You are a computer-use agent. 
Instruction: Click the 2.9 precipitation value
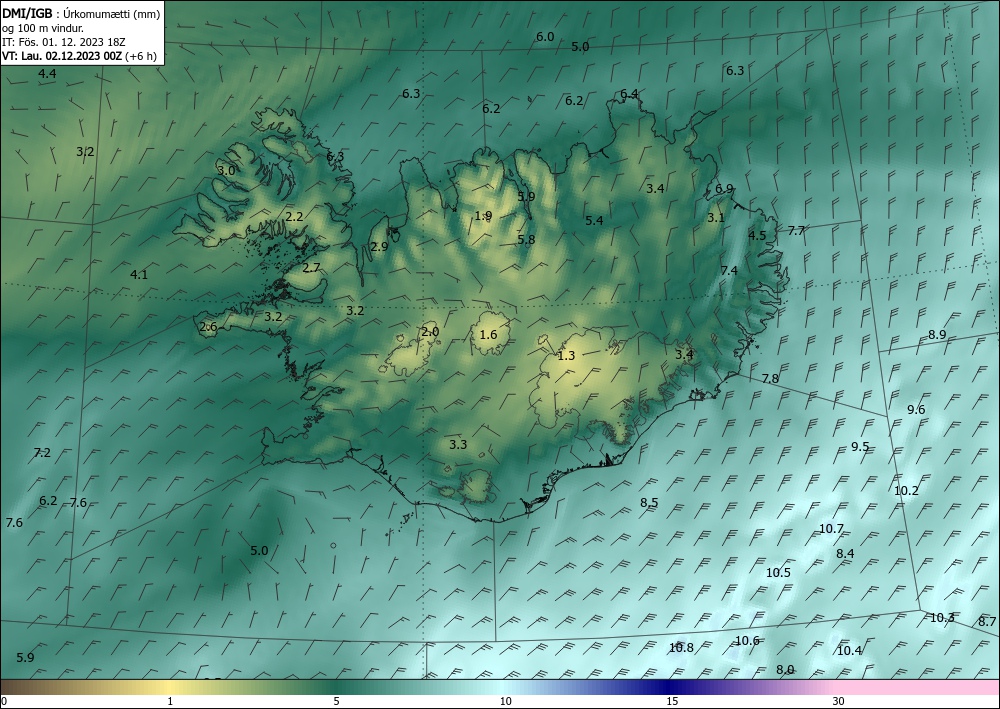click(x=379, y=247)
